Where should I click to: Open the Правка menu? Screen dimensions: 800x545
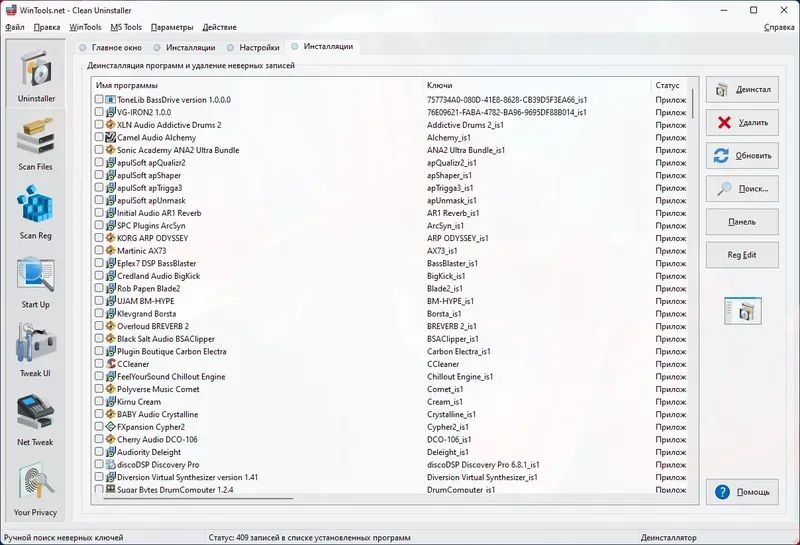pyautogui.click(x=47, y=27)
